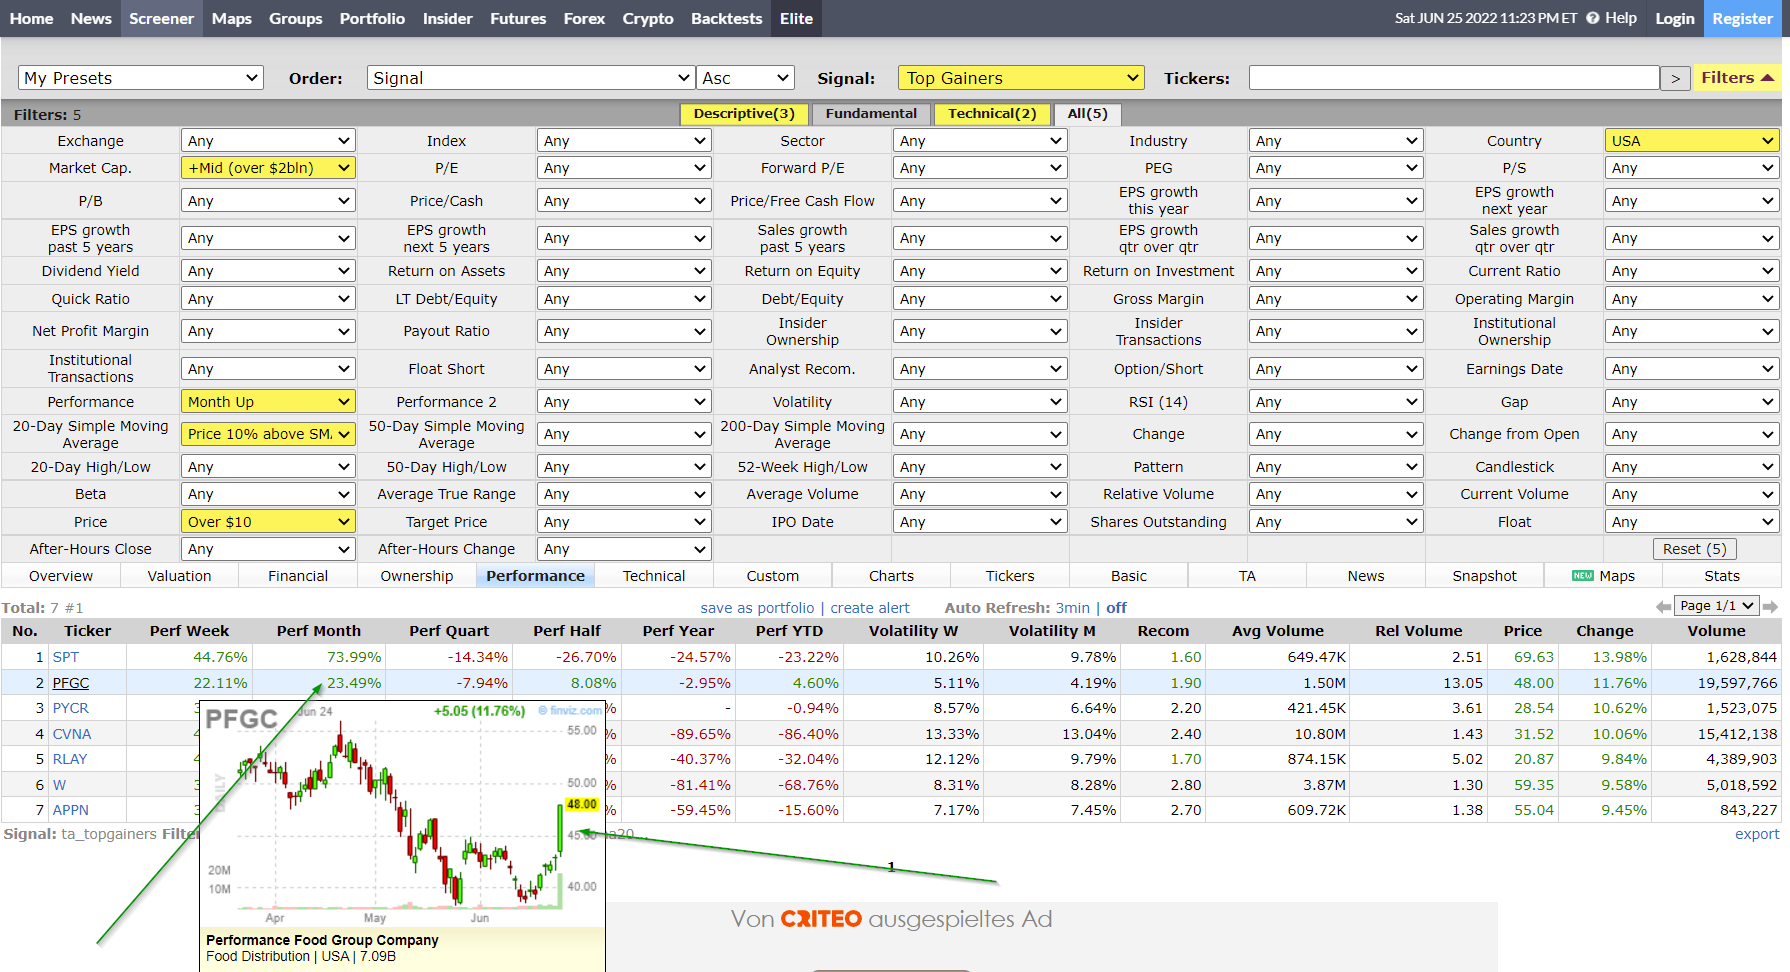Screen dimensions: 1790x972
Task: Click CVNA price value 31.52
Action: pyautogui.click(x=1534, y=734)
